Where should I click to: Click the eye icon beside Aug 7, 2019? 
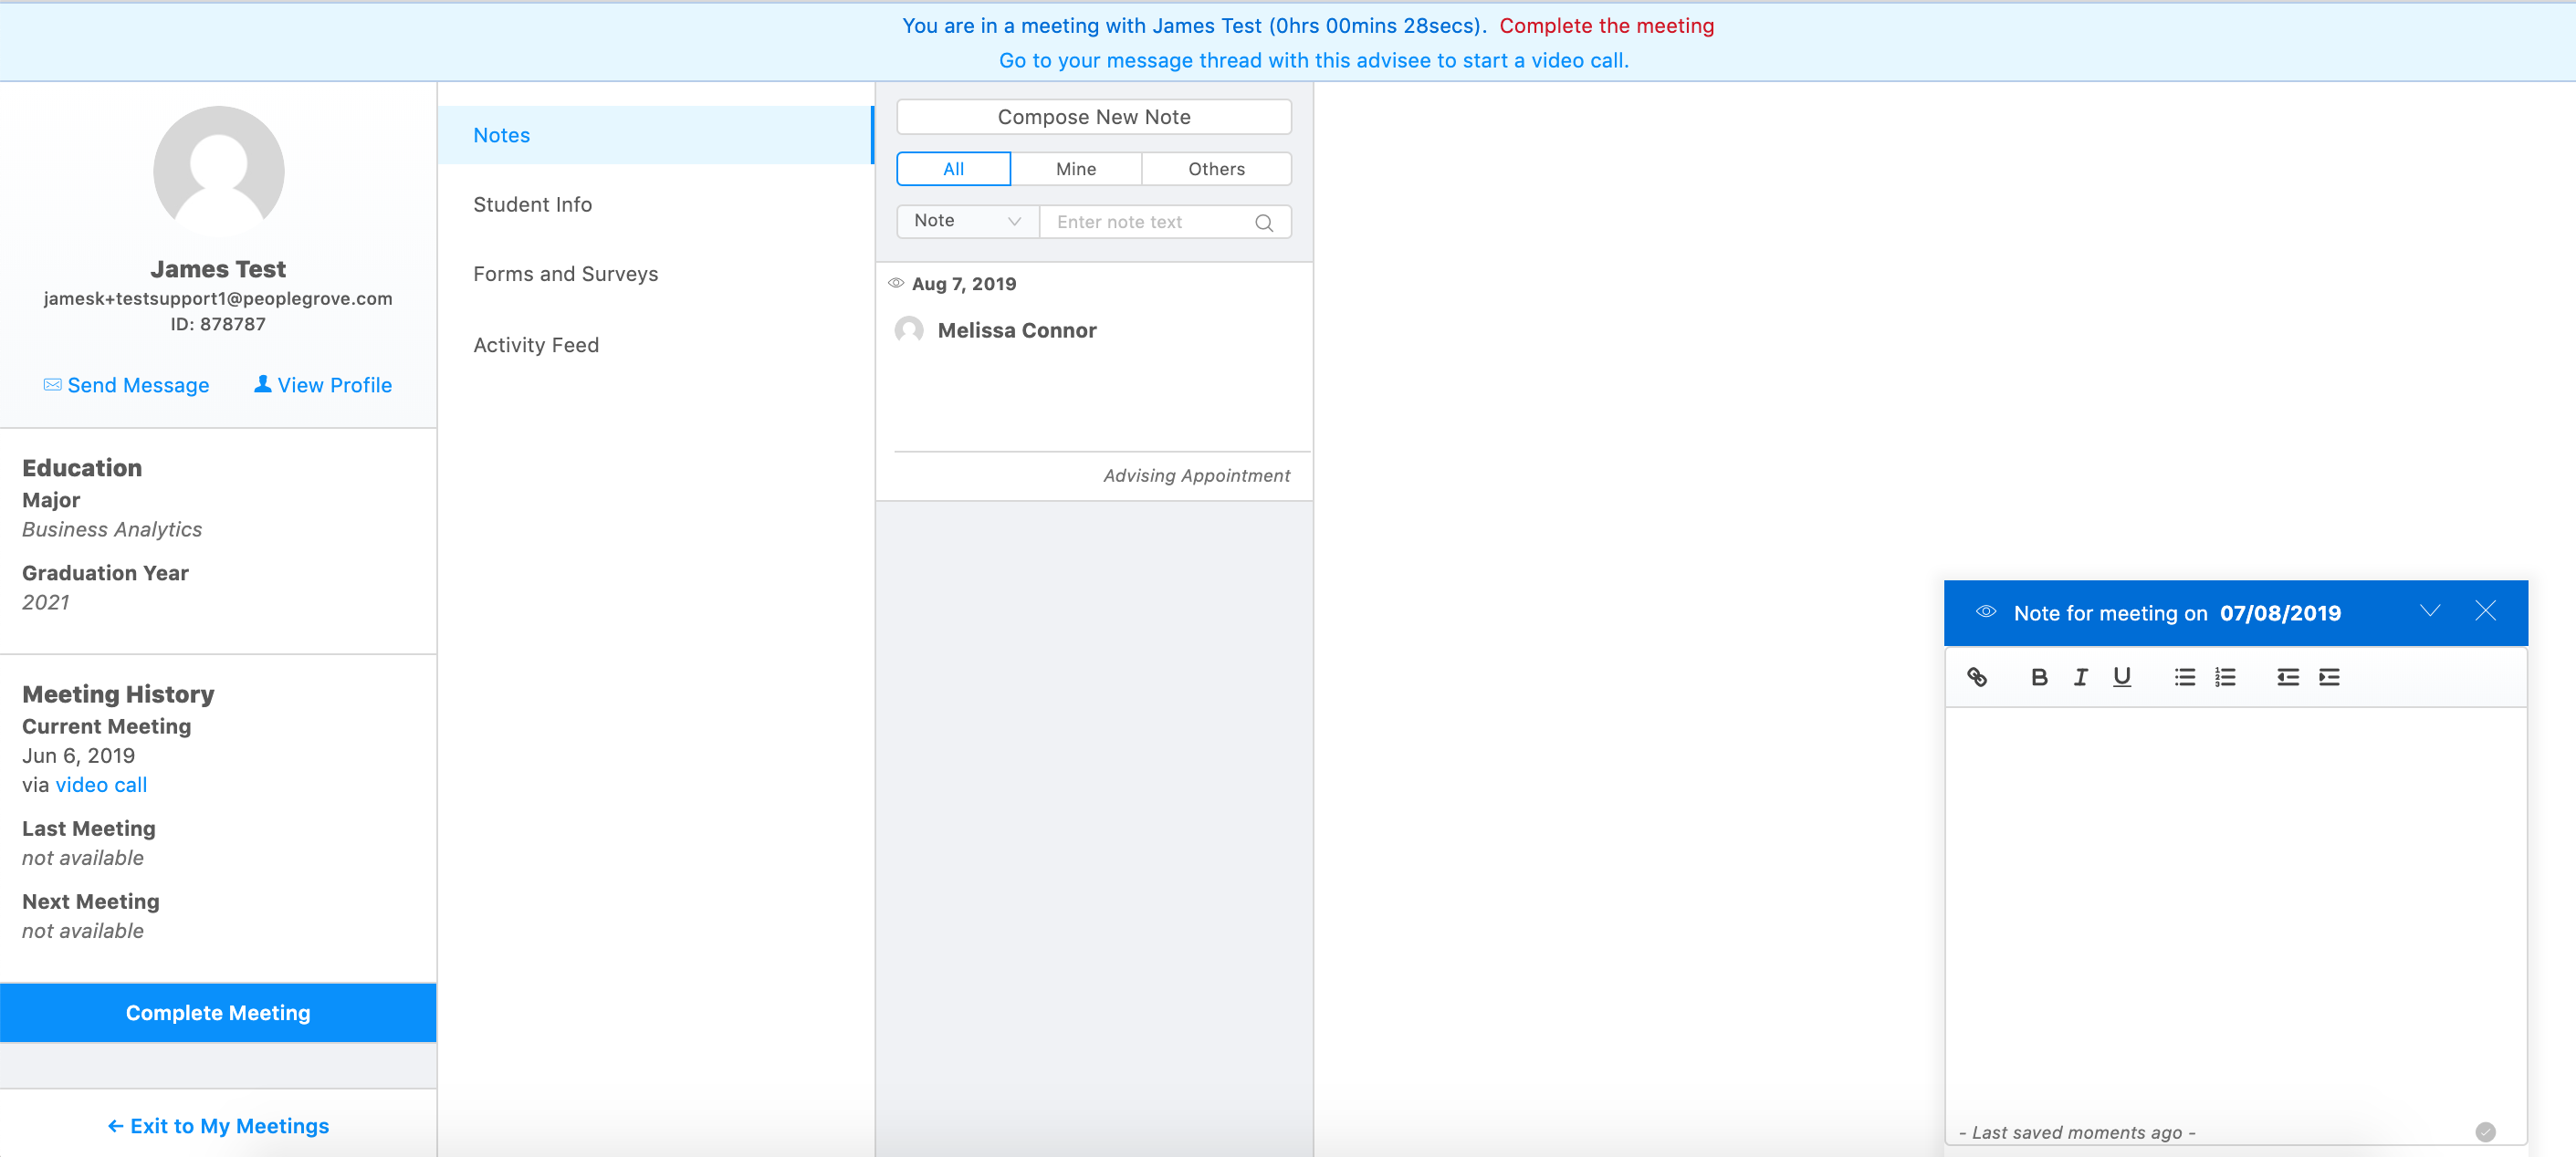click(896, 283)
